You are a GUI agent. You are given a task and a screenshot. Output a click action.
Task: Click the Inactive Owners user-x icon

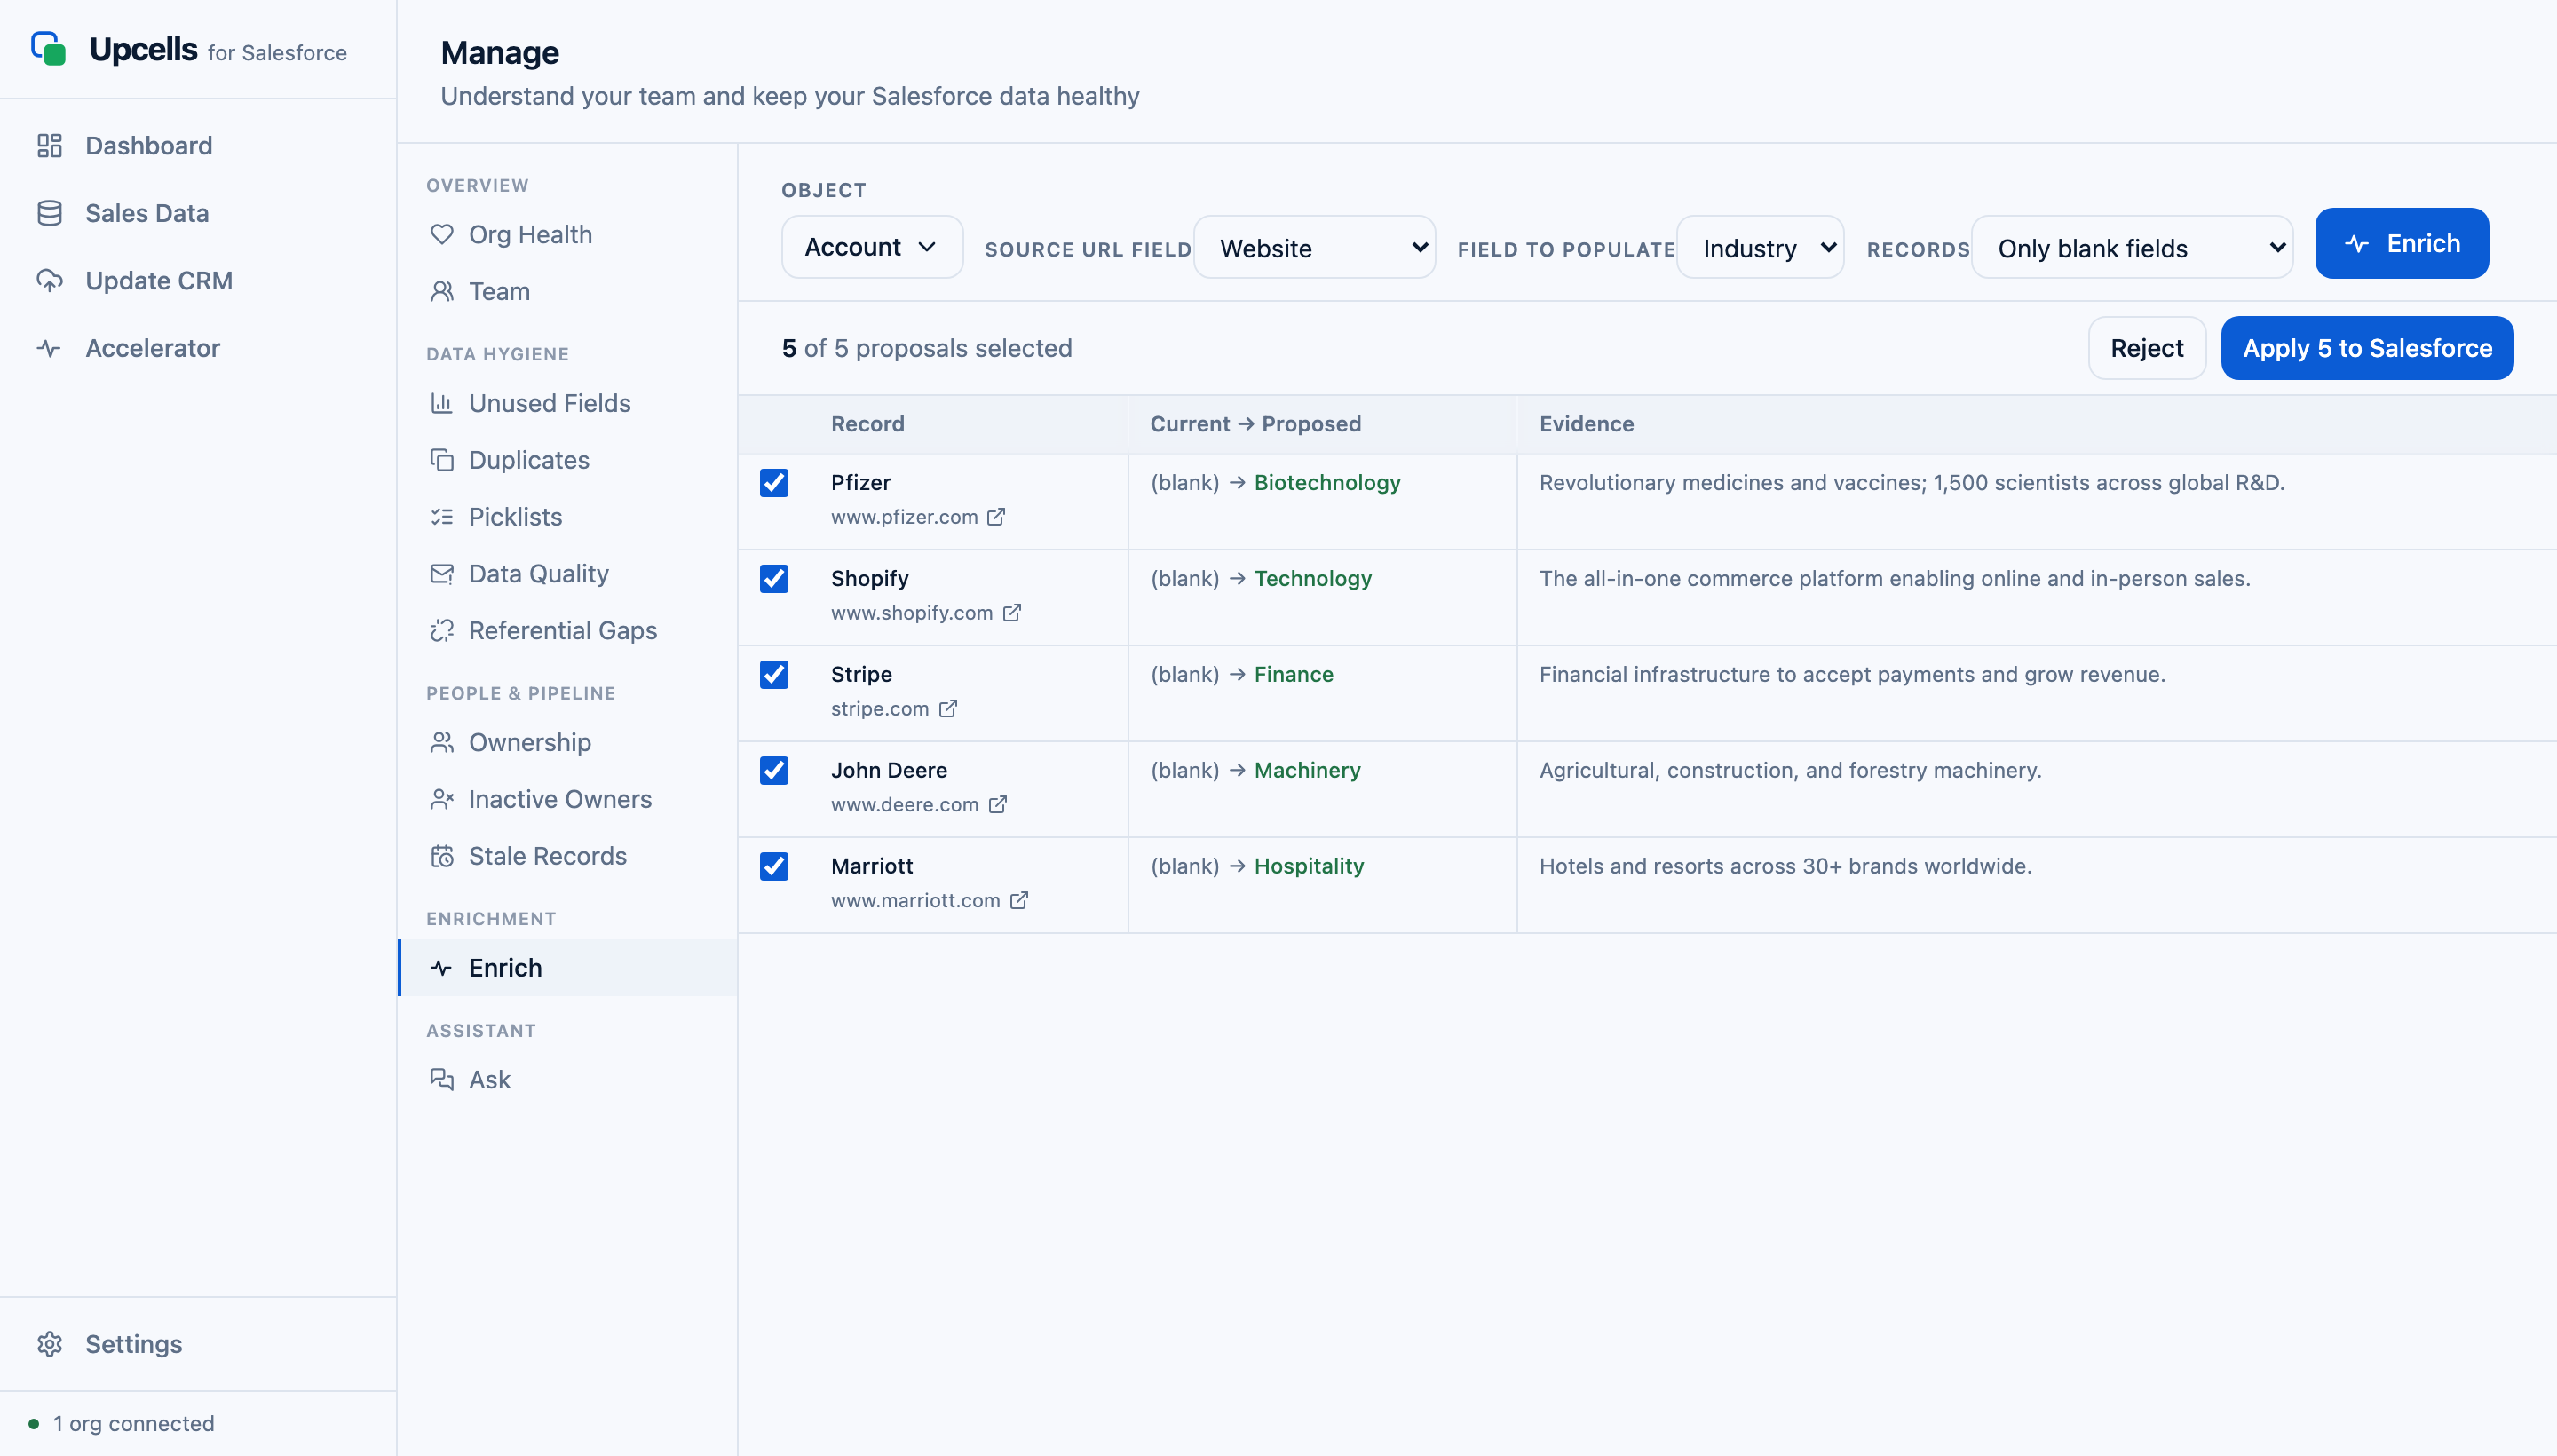tap(441, 799)
